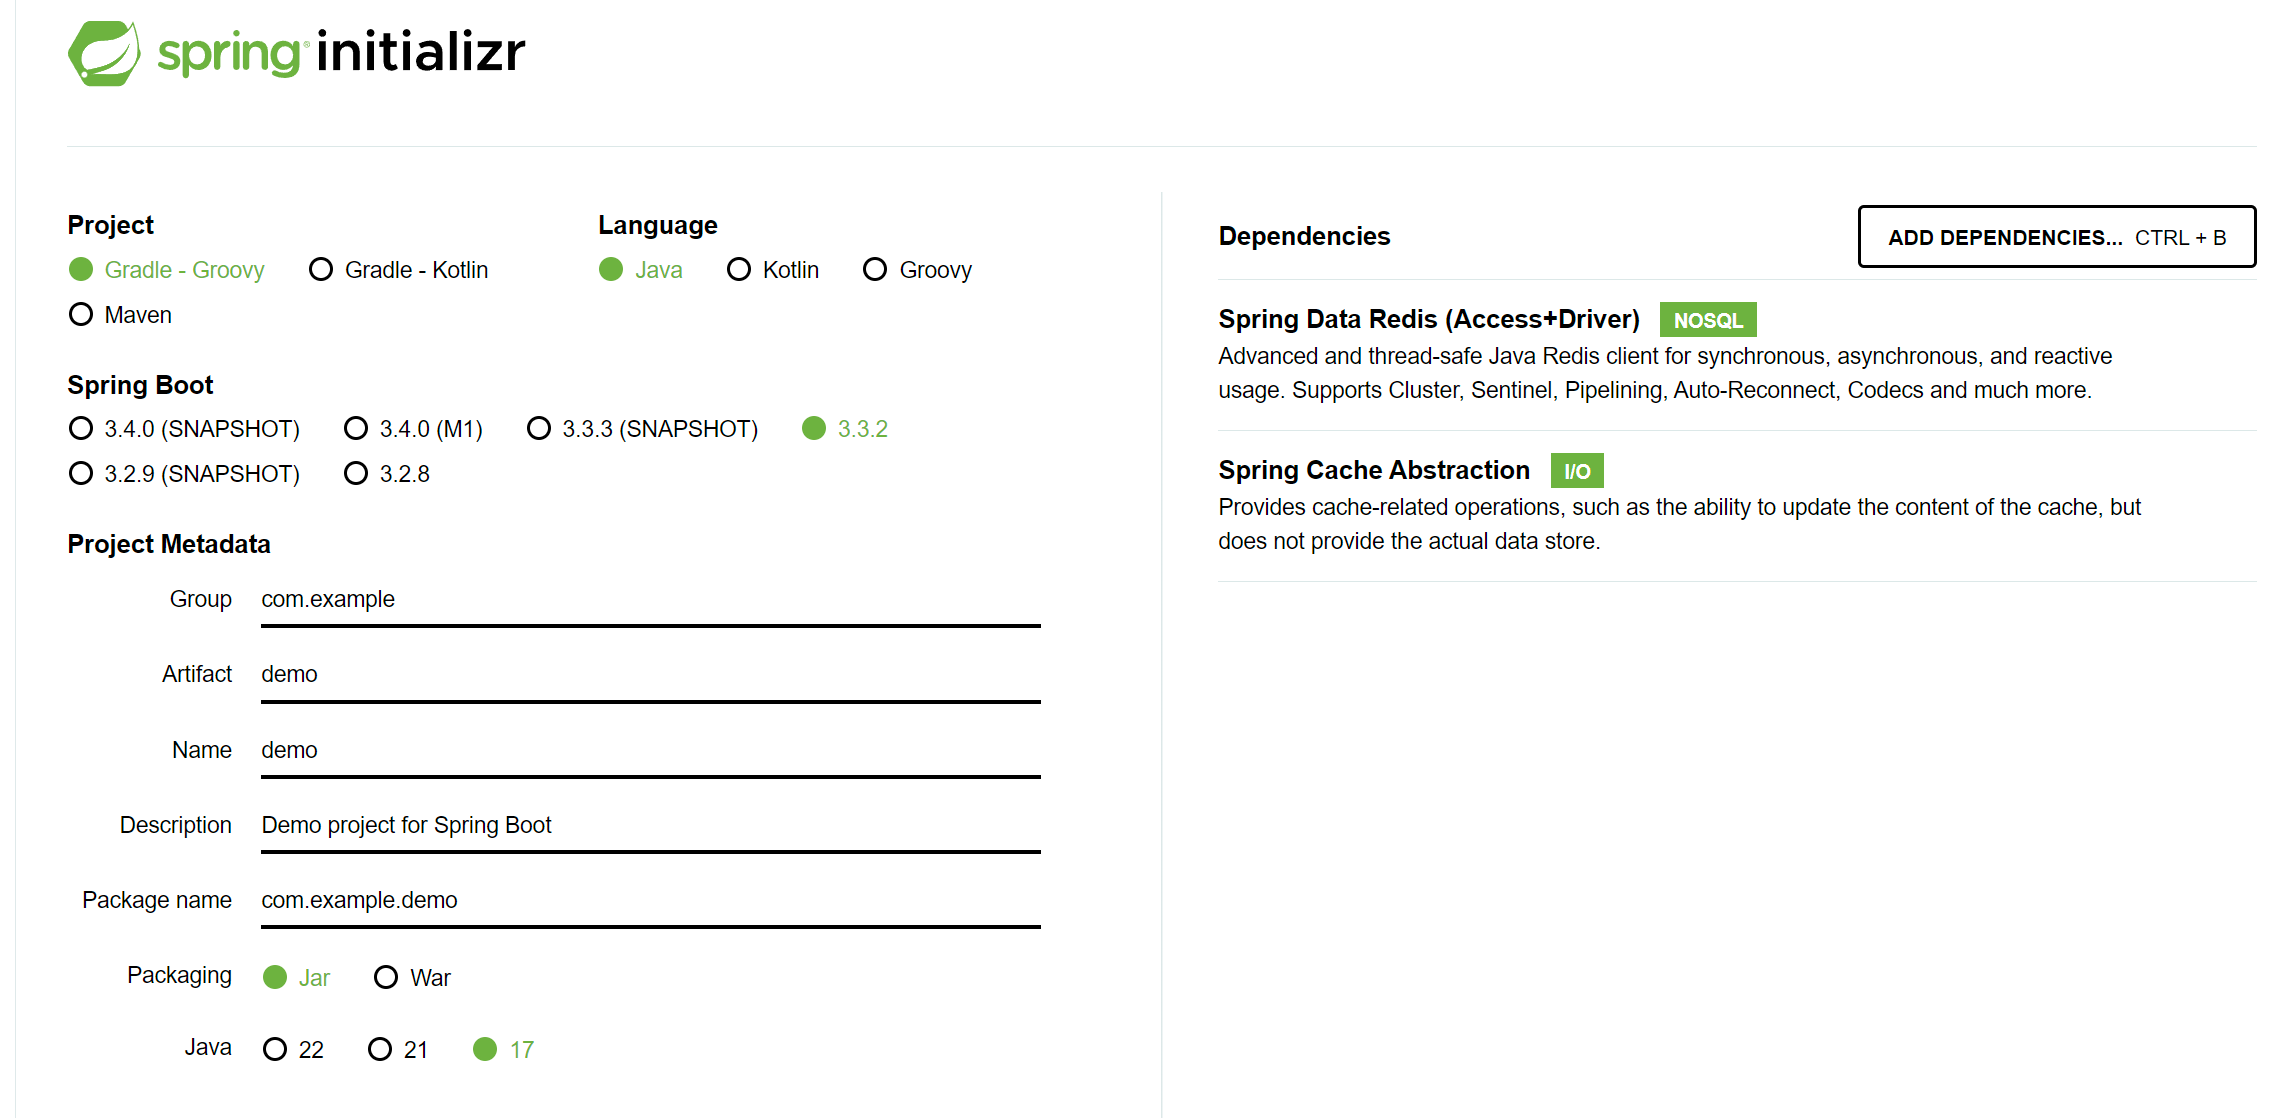Edit the Artifact field demo

pos(648,674)
